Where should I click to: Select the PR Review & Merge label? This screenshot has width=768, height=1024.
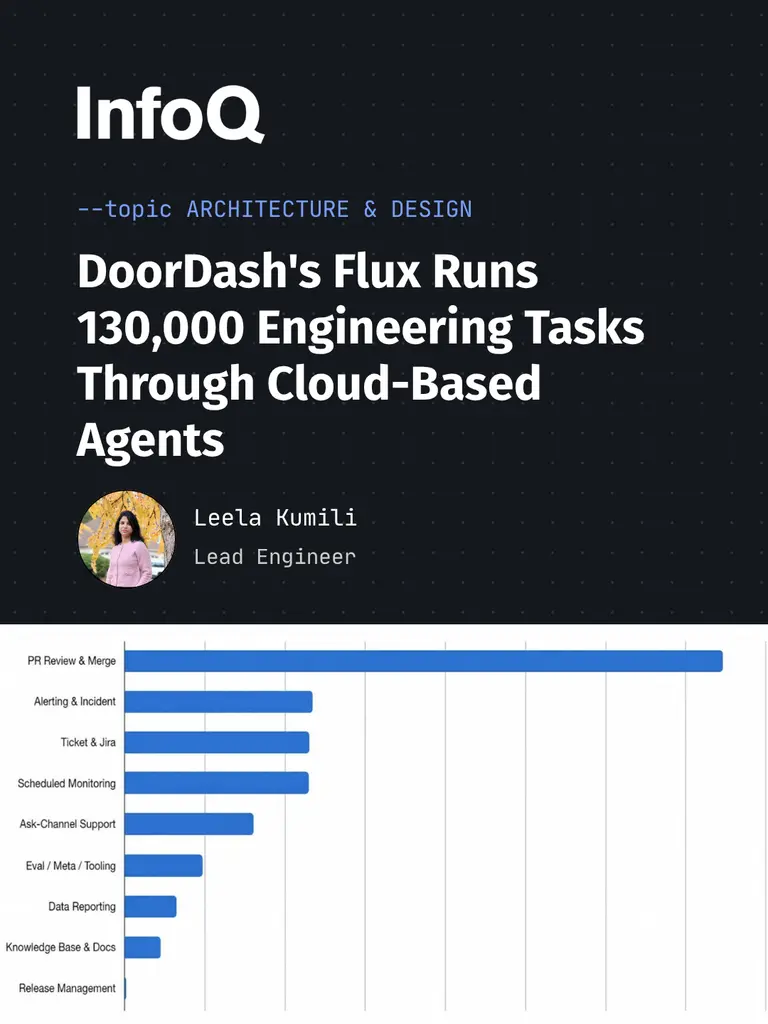tap(71, 661)
